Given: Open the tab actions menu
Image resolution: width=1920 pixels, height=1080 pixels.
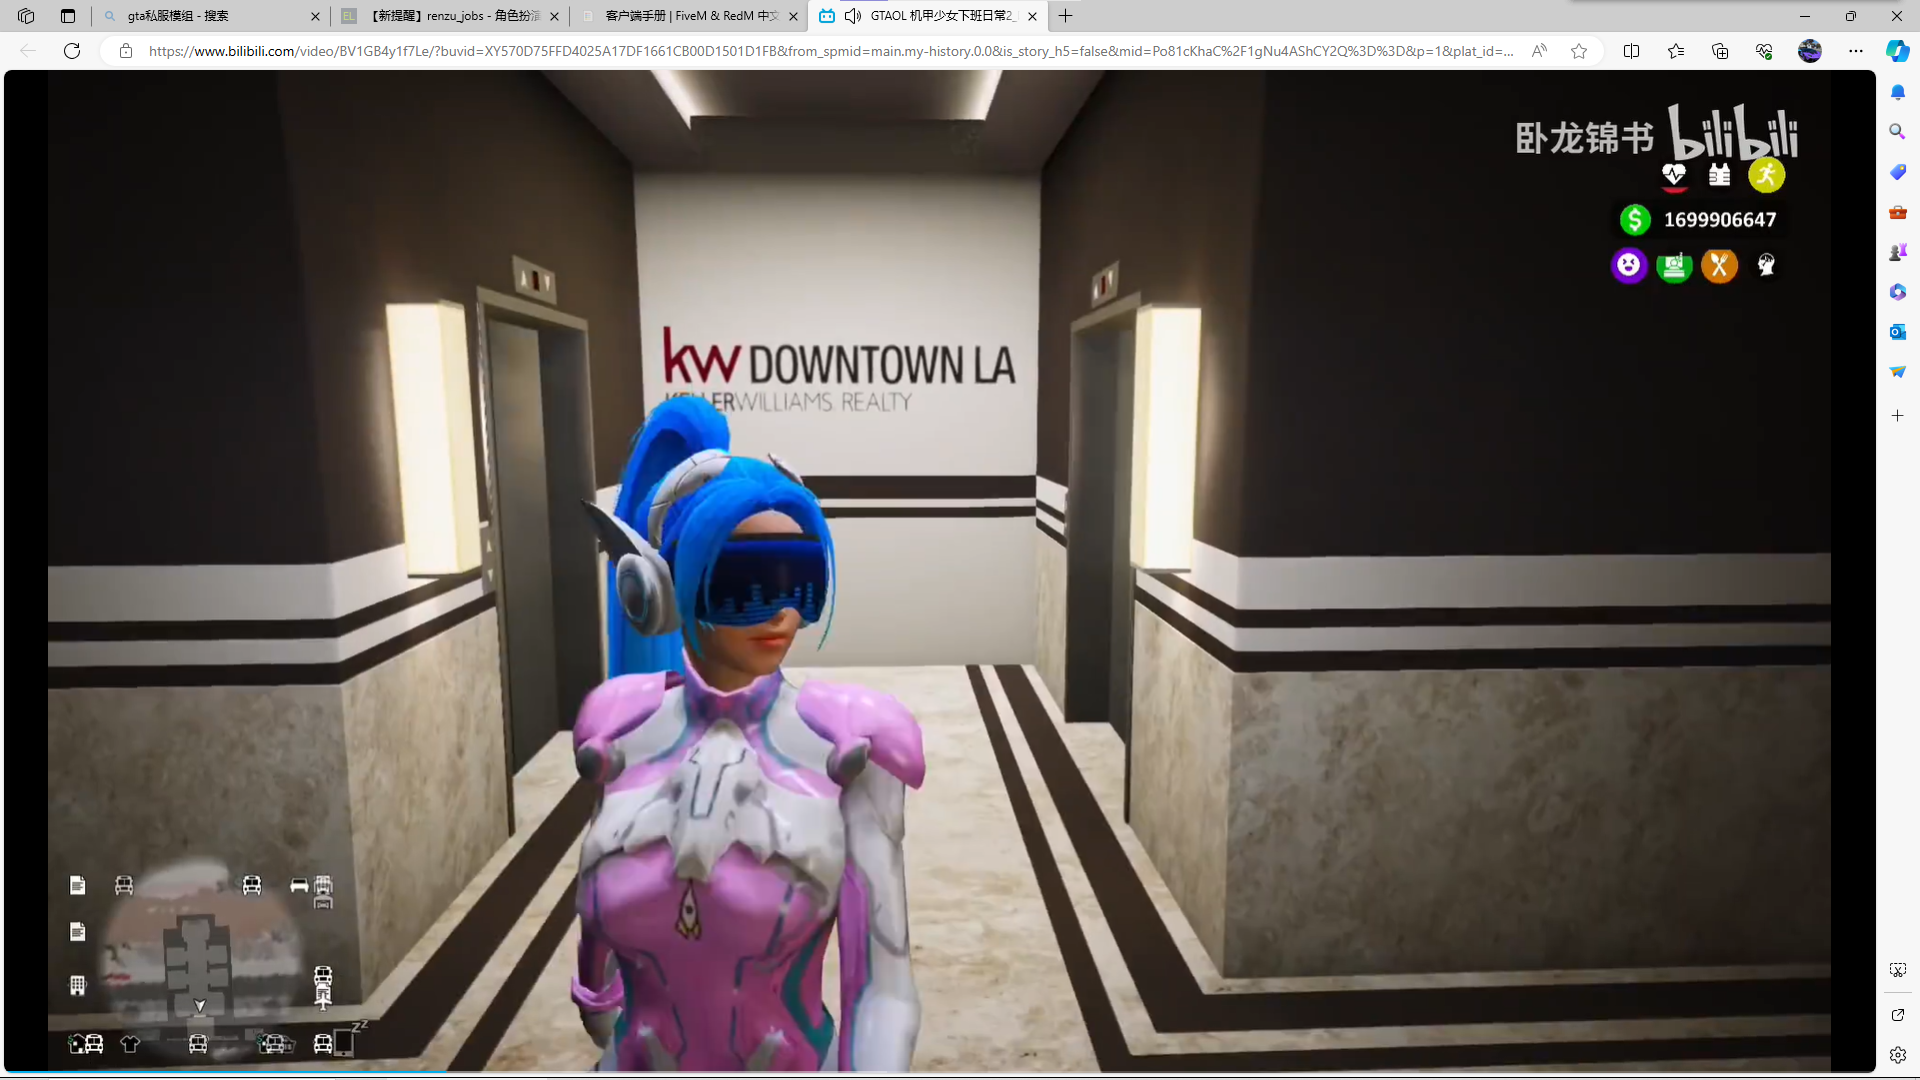Looking at the screenshot, I should coord(68,16).
